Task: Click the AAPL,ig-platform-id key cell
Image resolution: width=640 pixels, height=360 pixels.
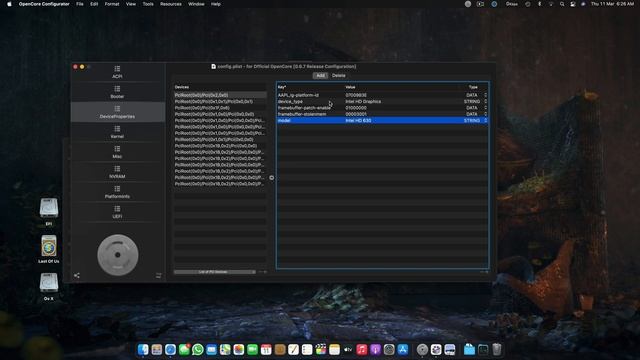Action: click(298, 95)
